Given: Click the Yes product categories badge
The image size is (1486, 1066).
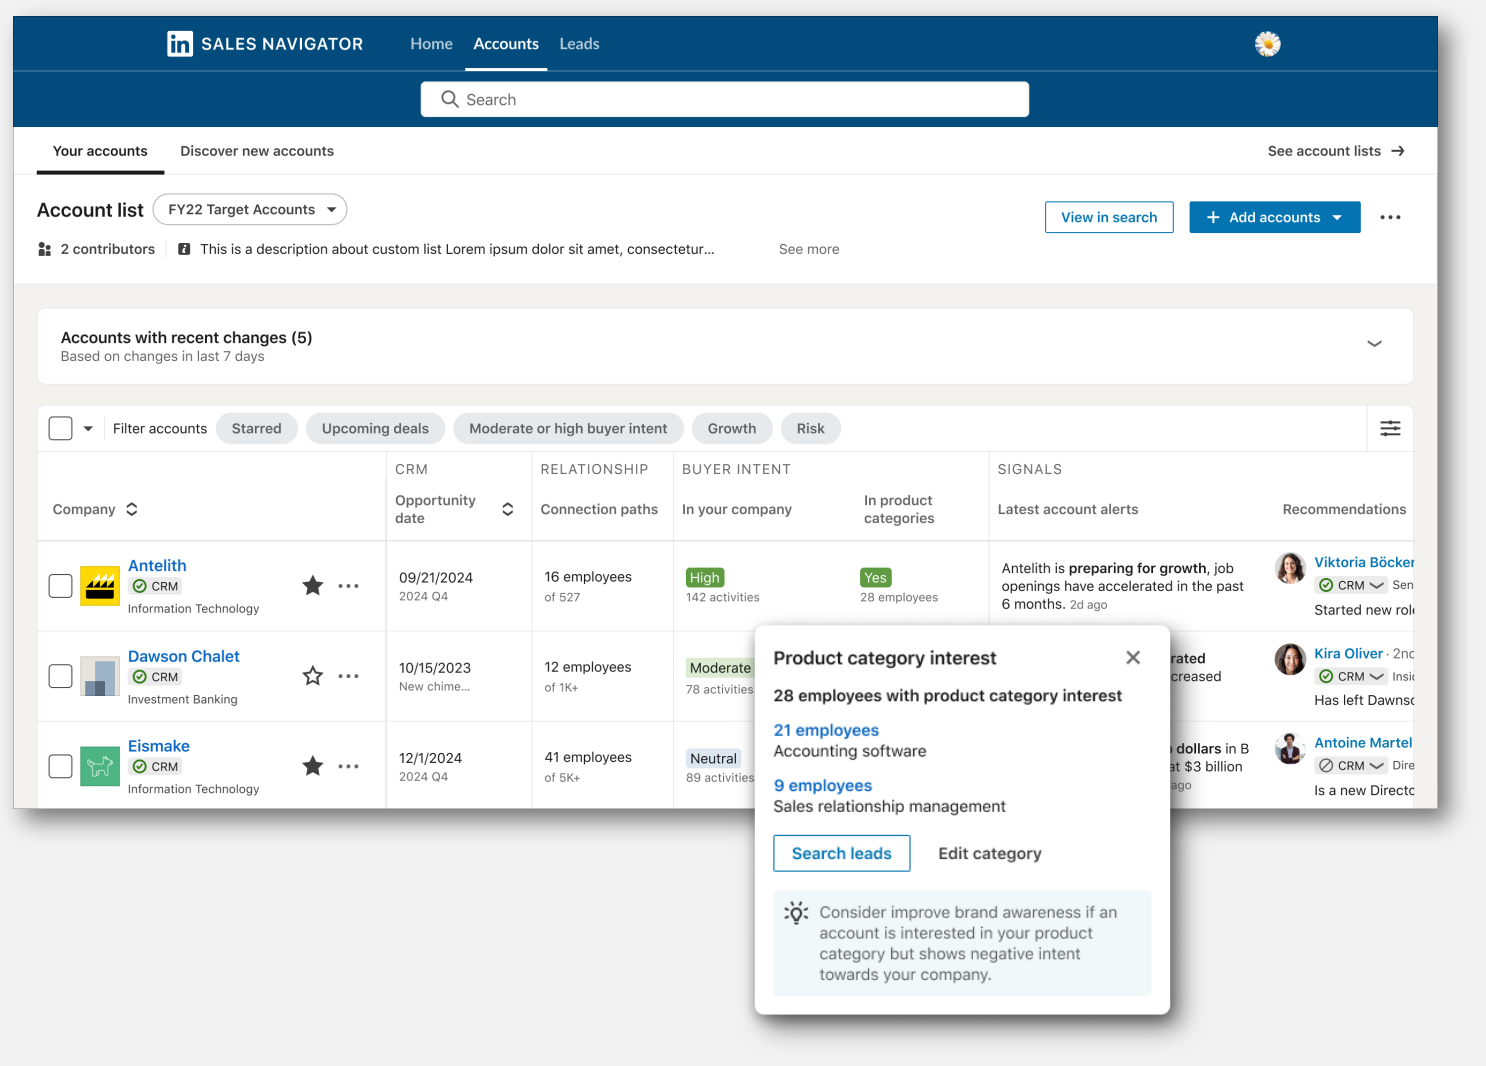Looking at the screenshot, I should (x=876, y=577).
